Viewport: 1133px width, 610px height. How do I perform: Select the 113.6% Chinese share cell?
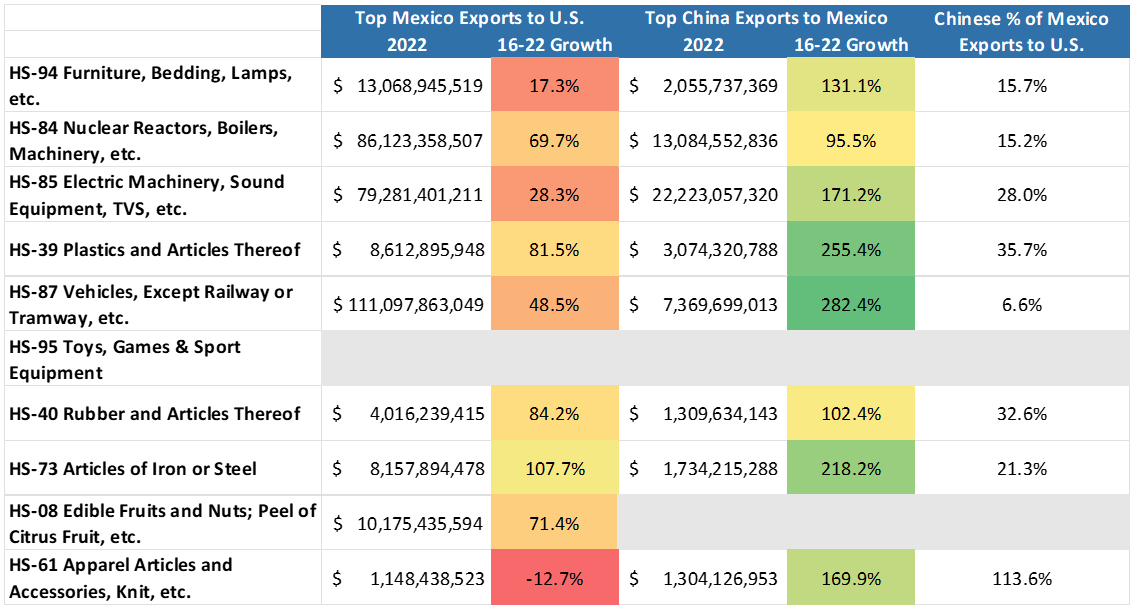[1020, 578]
